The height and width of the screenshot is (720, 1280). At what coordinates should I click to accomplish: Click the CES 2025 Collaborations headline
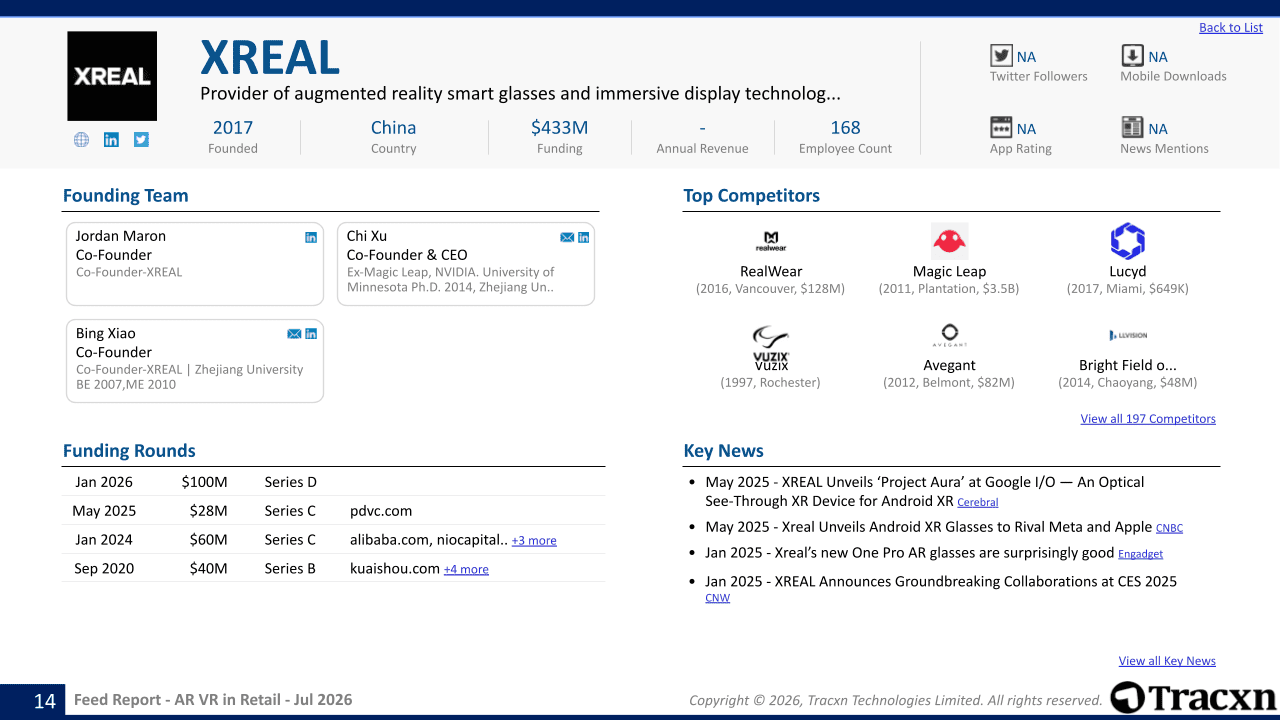(941, 581)
